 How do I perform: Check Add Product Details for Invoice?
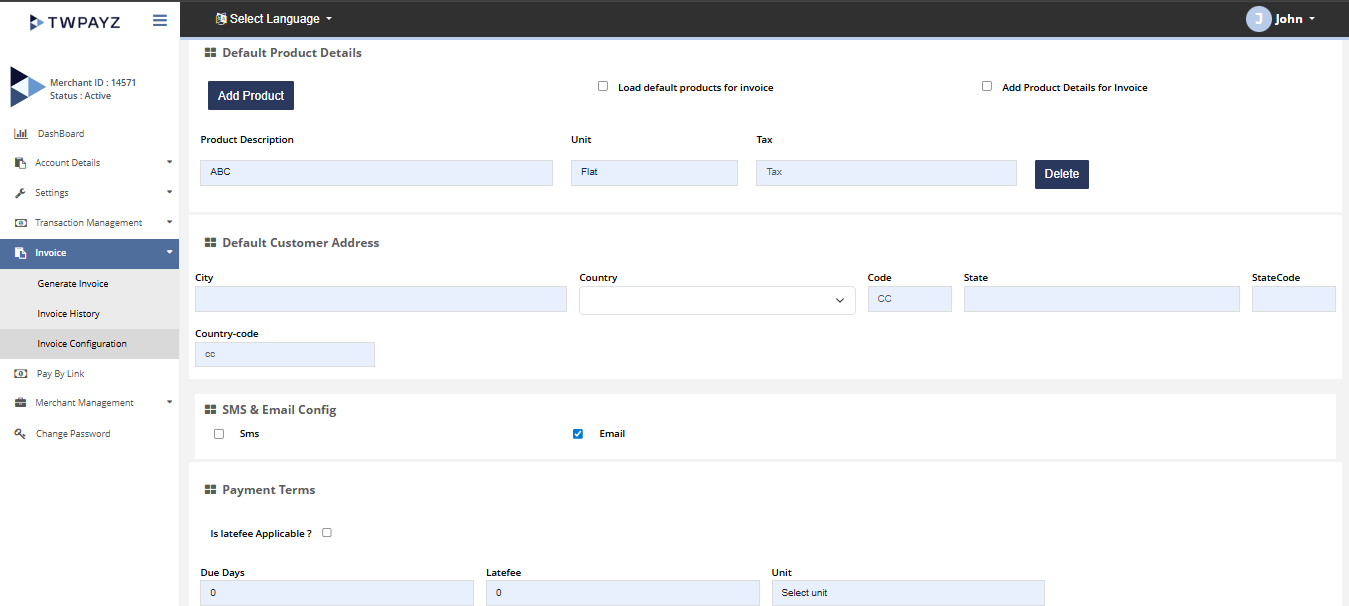[987, 86]
